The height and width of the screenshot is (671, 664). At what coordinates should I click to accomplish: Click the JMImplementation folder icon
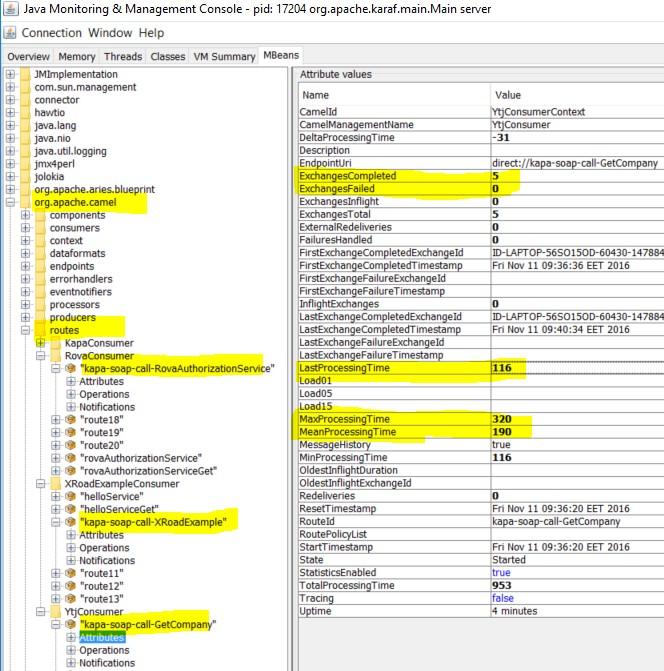(26, 74)
